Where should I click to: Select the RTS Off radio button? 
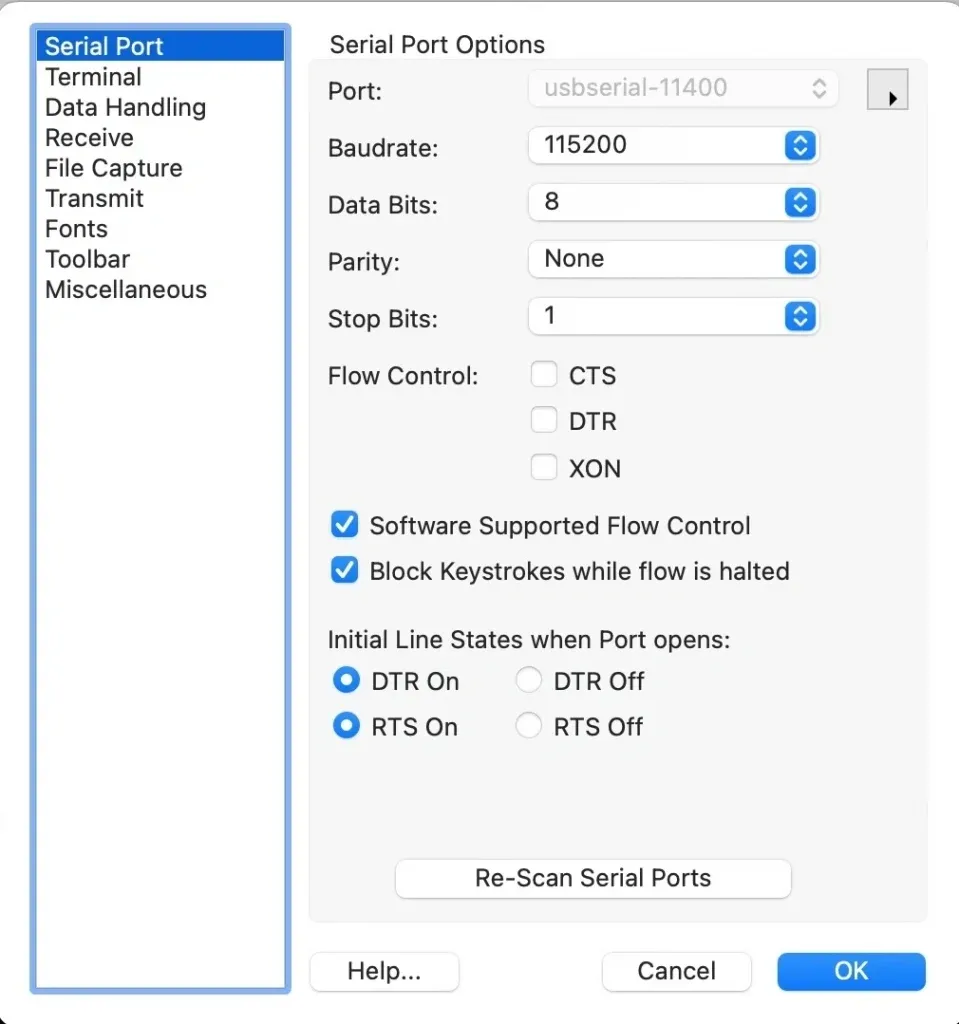pyautogui.click(x=528, y=726)
